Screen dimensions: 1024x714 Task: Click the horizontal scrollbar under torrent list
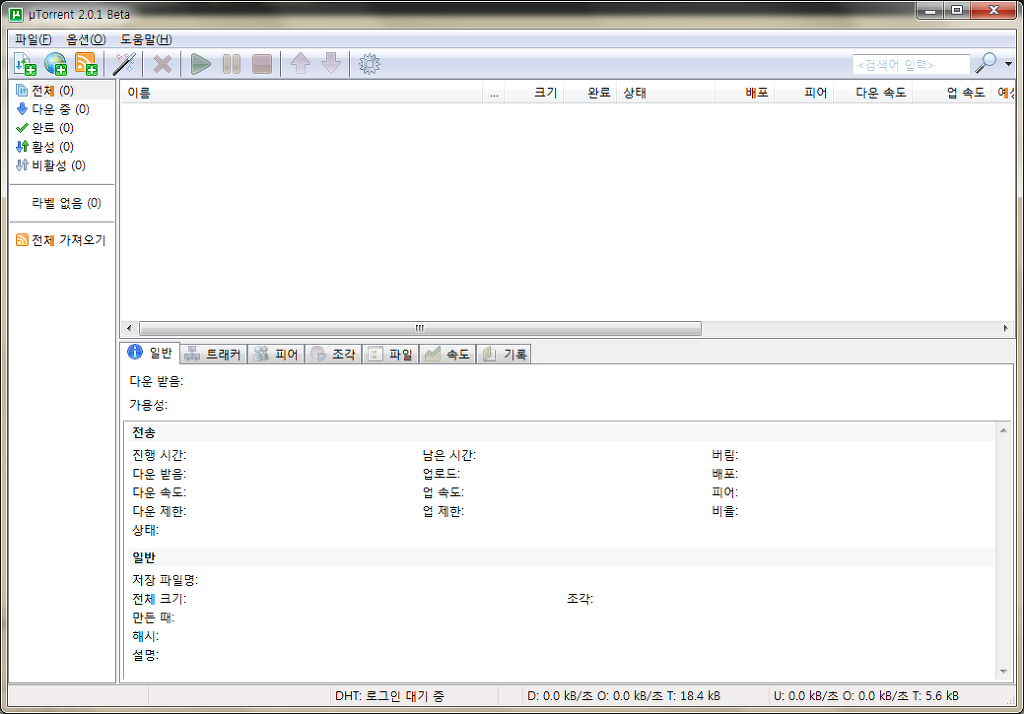(420, 328)
